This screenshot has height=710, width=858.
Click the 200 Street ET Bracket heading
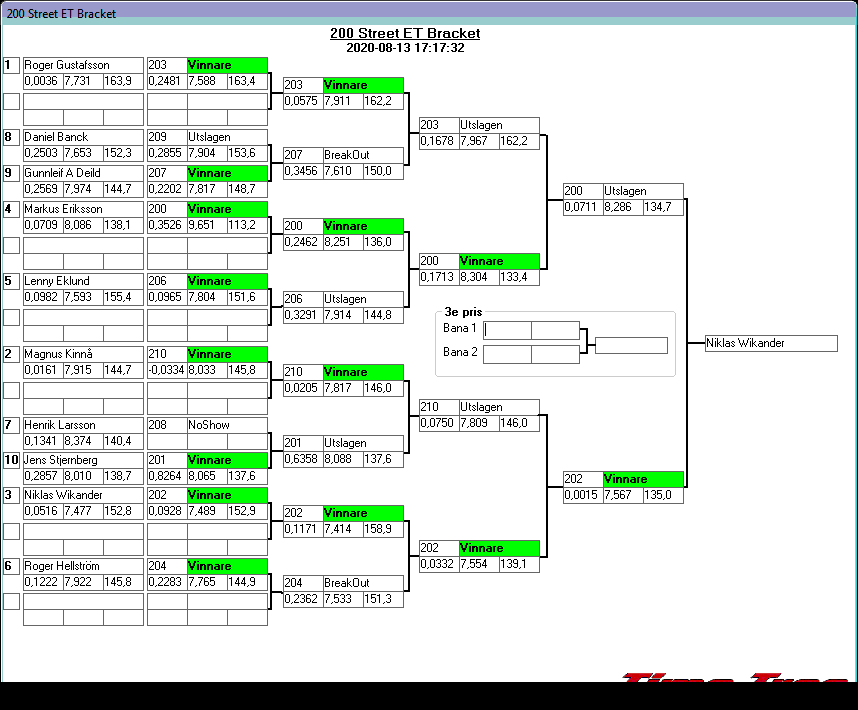click(x=405, y=33)
